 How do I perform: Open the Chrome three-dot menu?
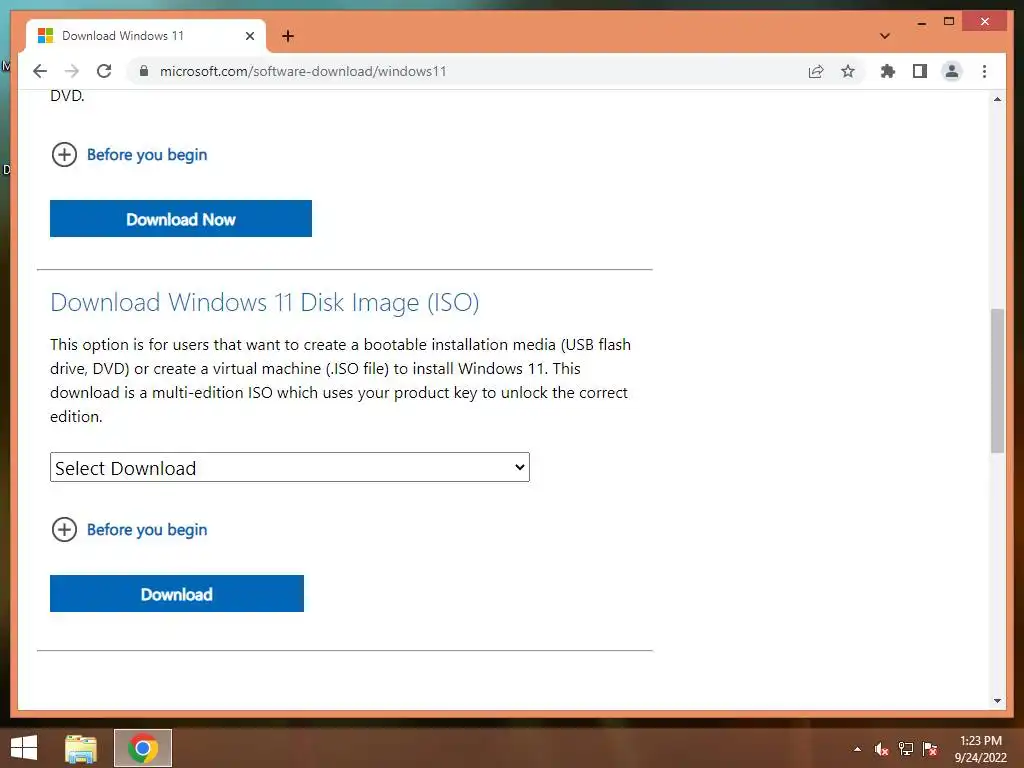pos(984,71)
